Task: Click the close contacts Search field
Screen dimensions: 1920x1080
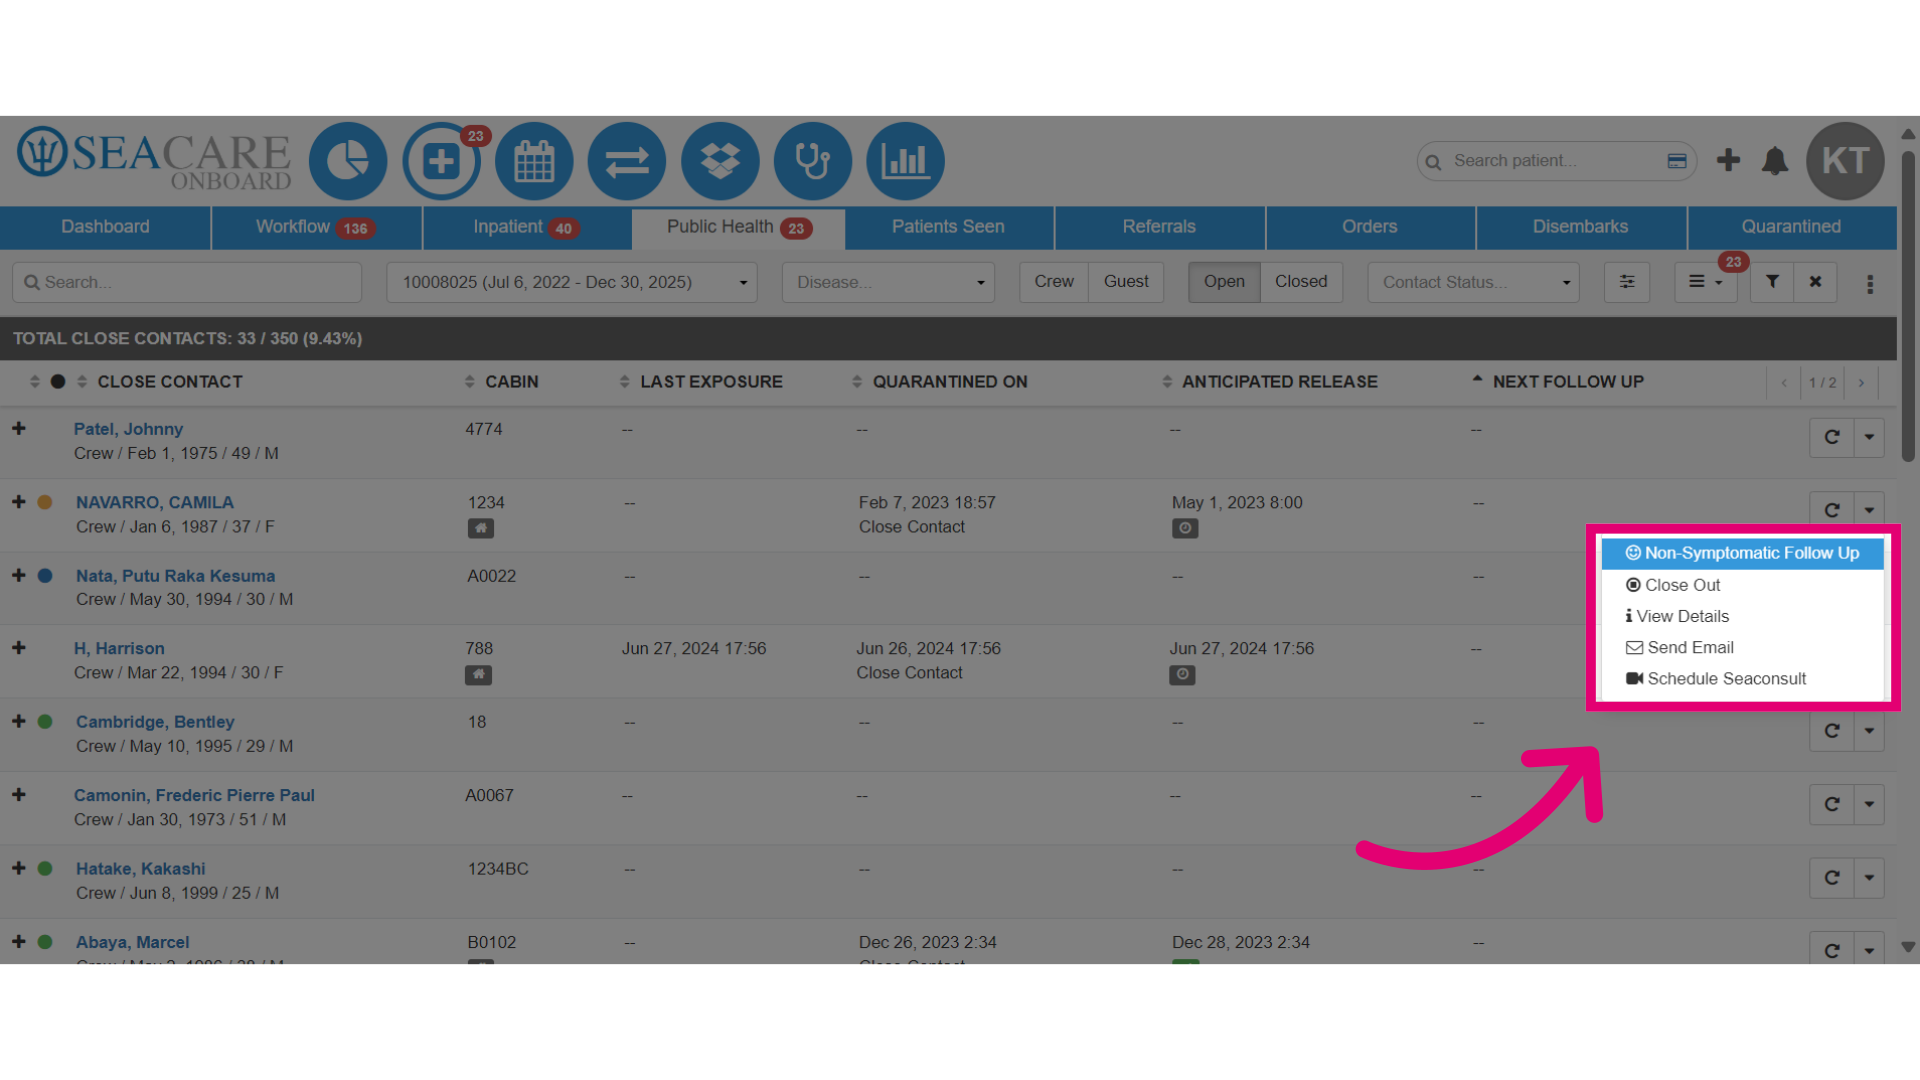Action: click(187, 282)
